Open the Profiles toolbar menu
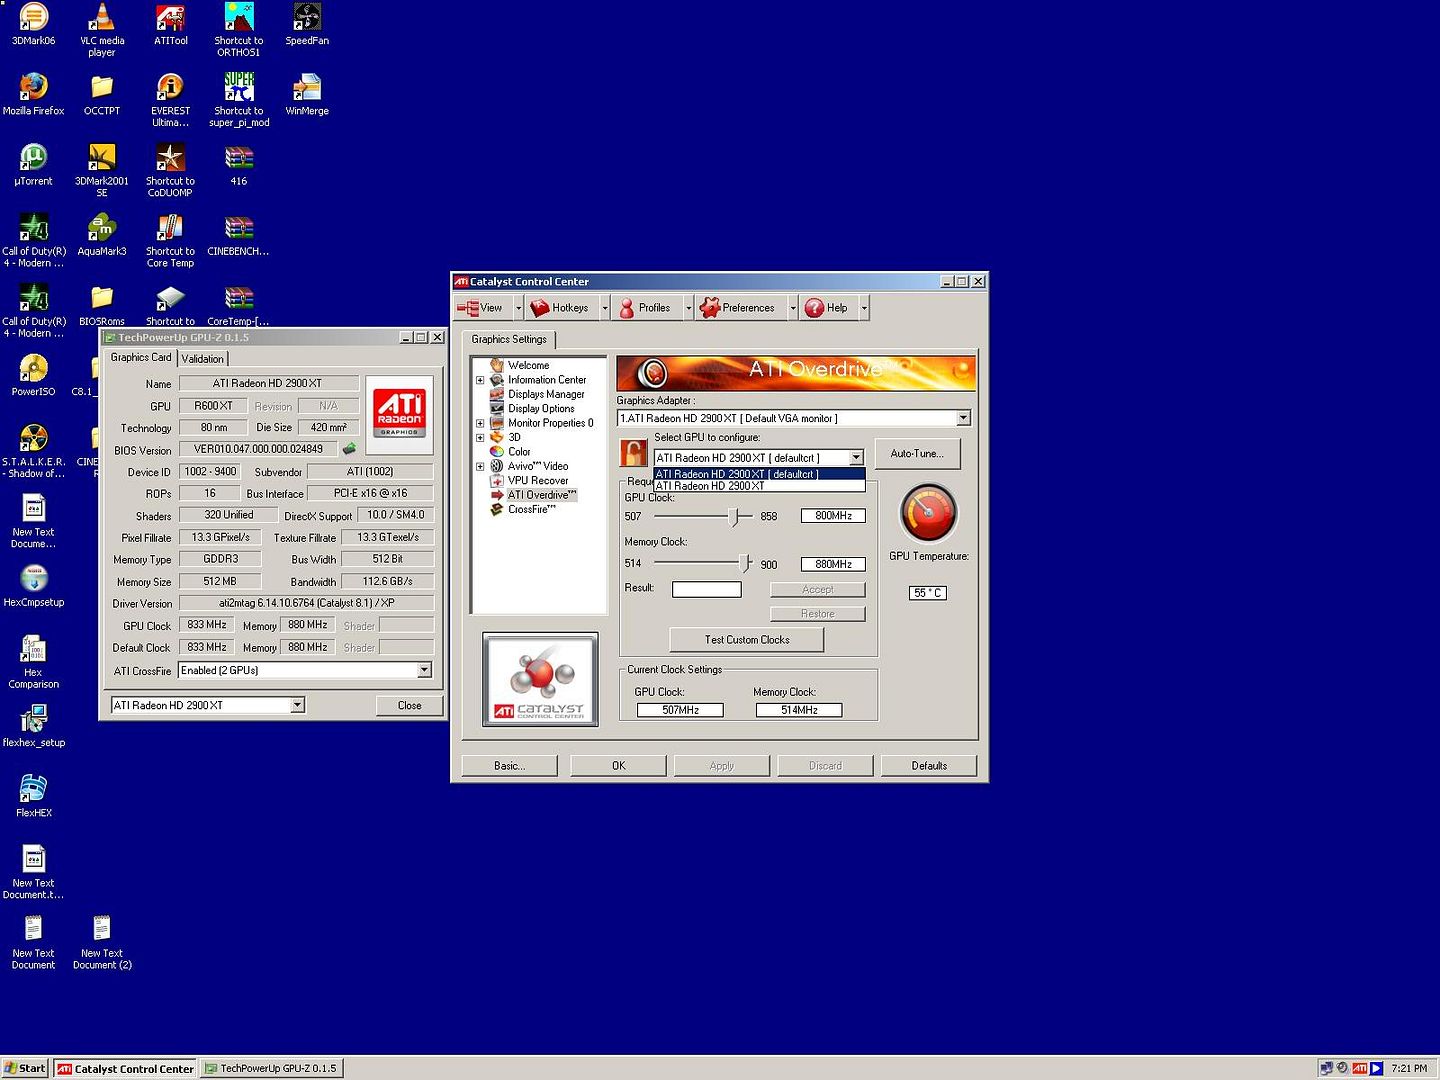This screenshot has width=1440, height=1080. pos(647,308)
